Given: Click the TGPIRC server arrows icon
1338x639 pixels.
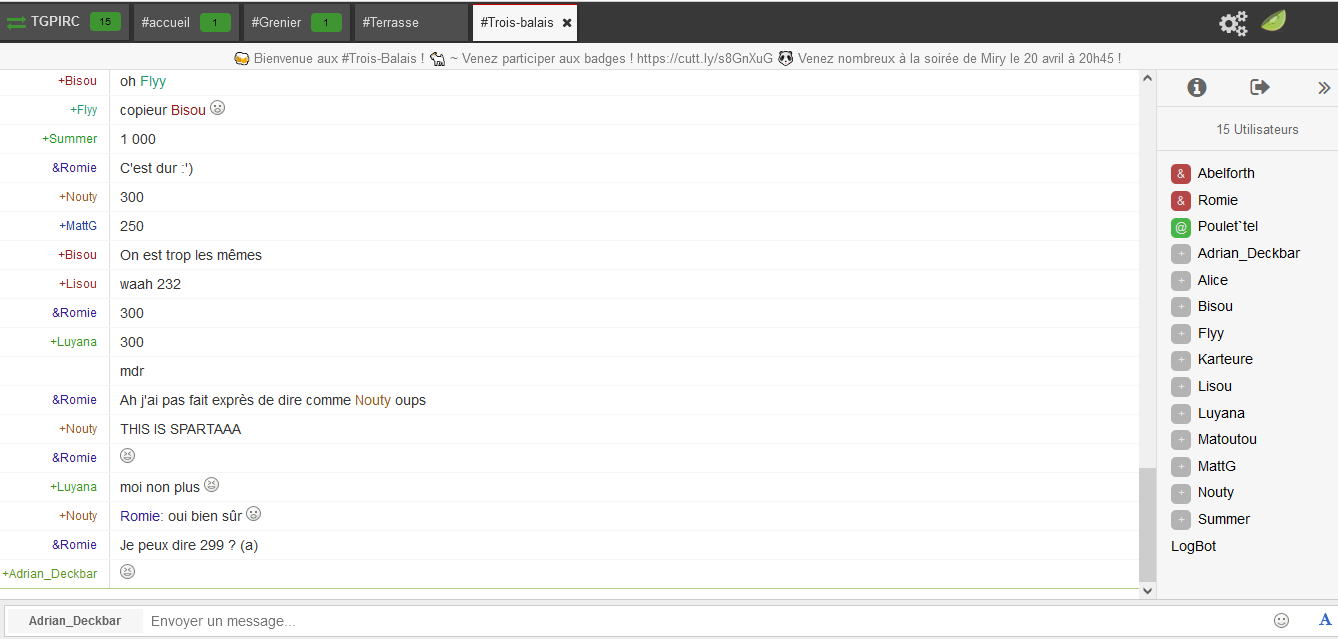Looking at the screenshot, I should 16,22.
